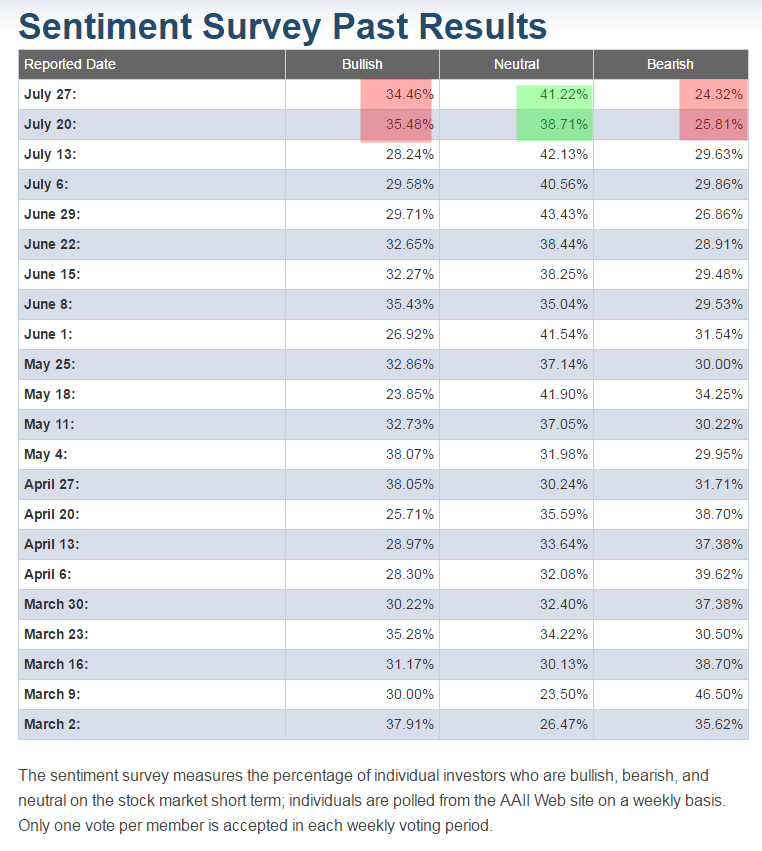Screen dimensions: 762x851
Task: Click the Bullish column header
Action: (362, 64)
